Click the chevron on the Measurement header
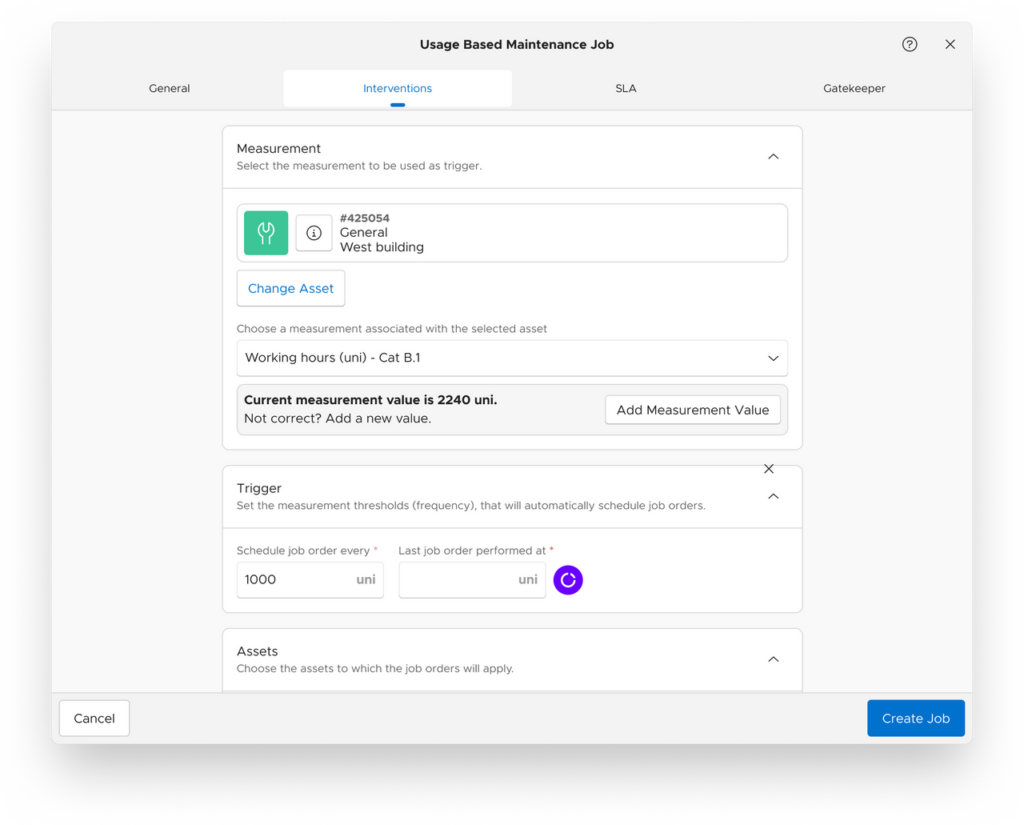The height and width of the screenshot is (825, 1024). click(773, 156)
